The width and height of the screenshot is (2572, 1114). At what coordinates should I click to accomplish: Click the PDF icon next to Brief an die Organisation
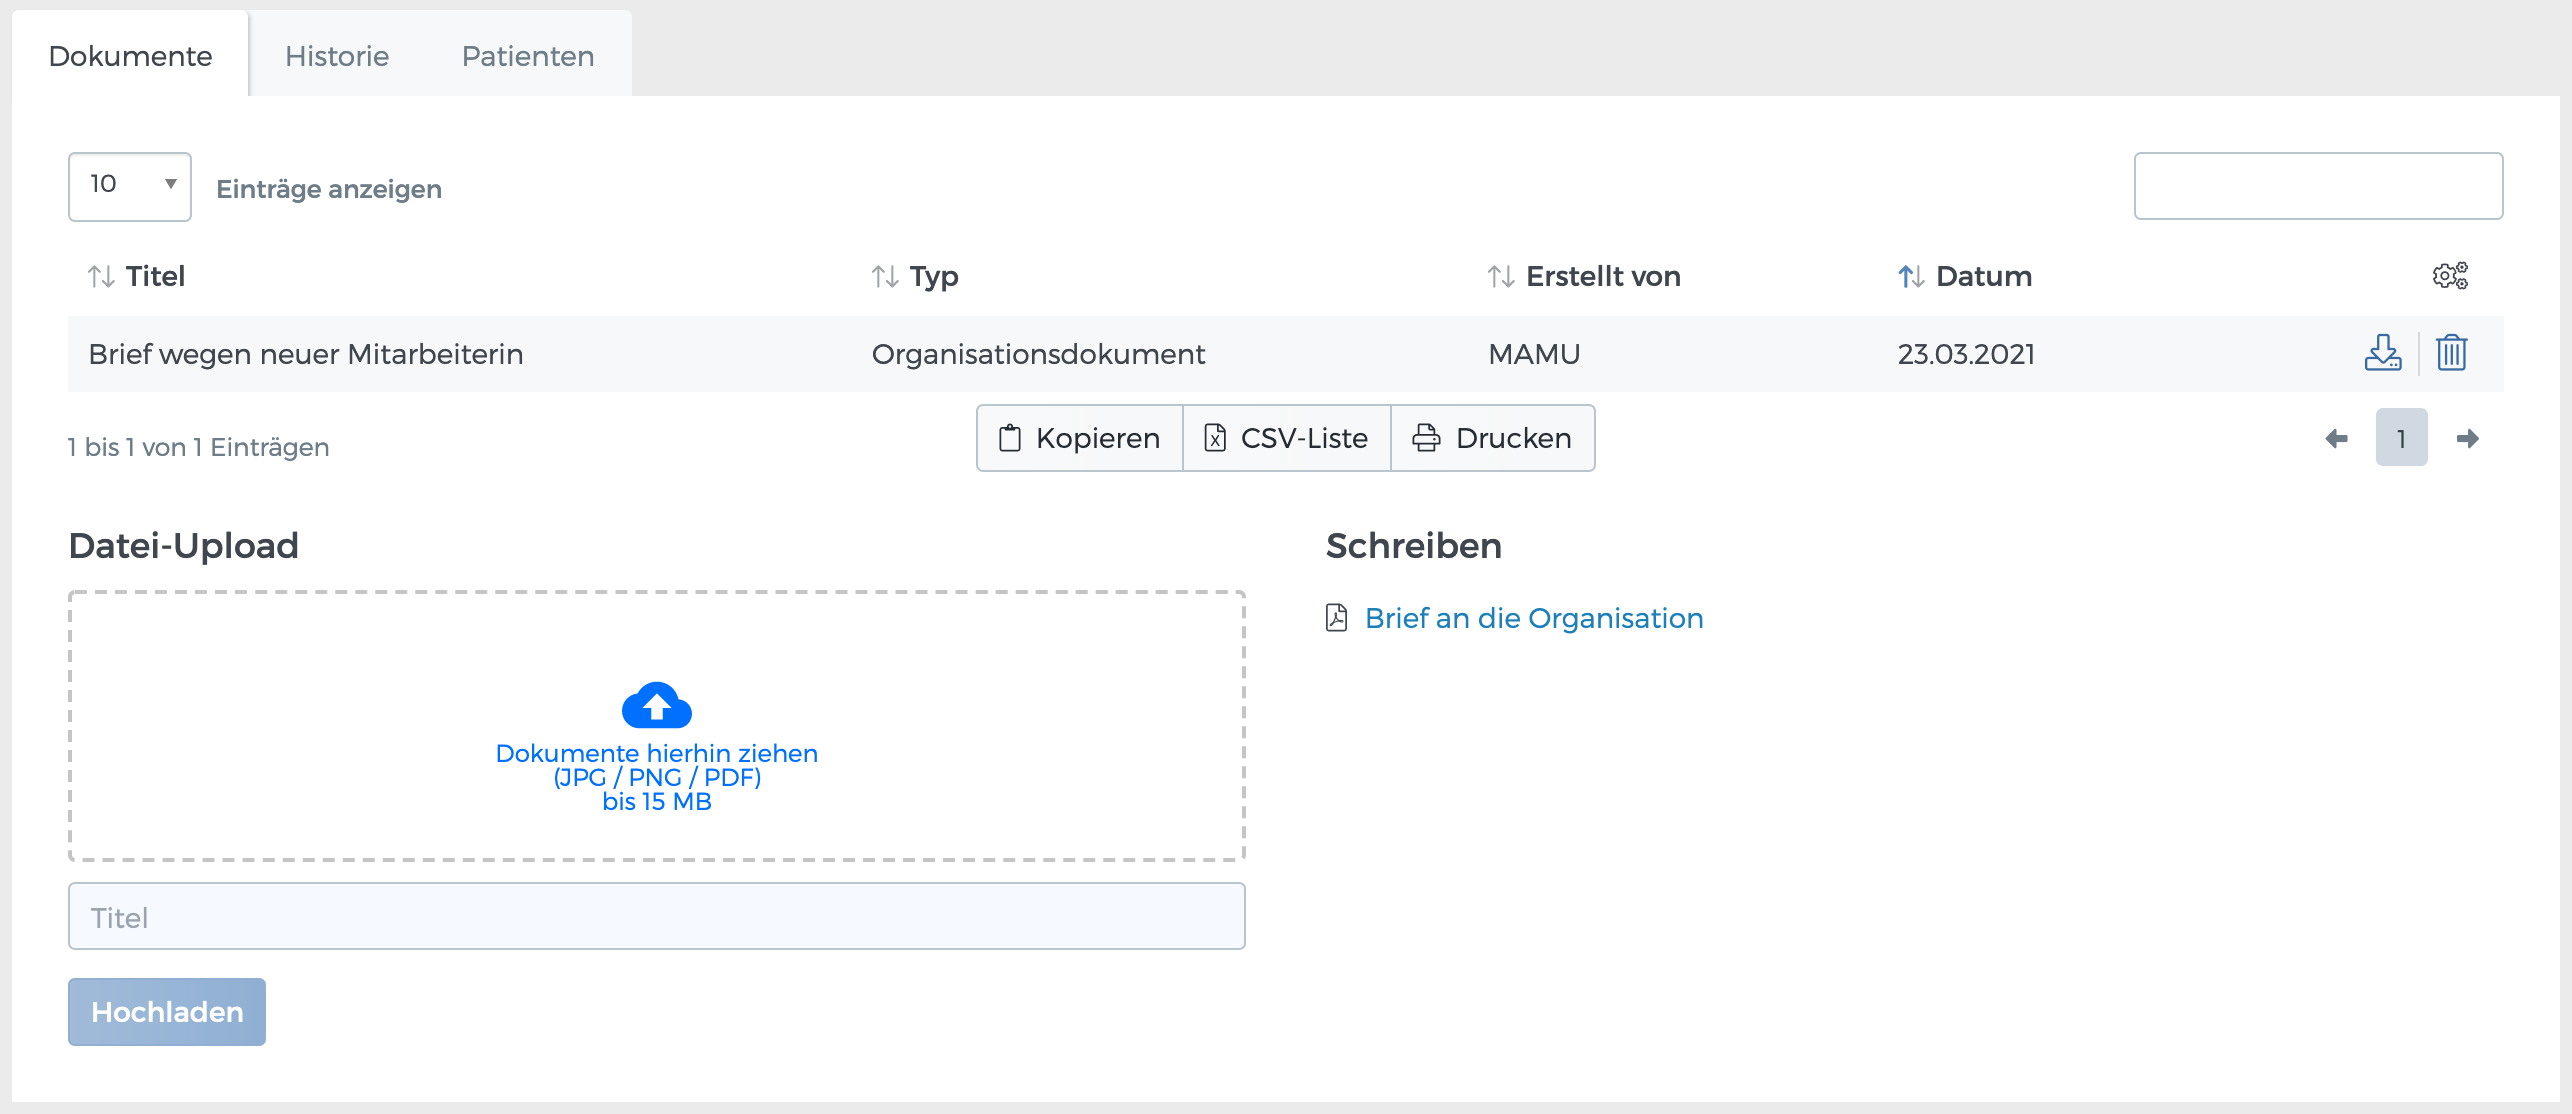click(x=1337, y=618)
